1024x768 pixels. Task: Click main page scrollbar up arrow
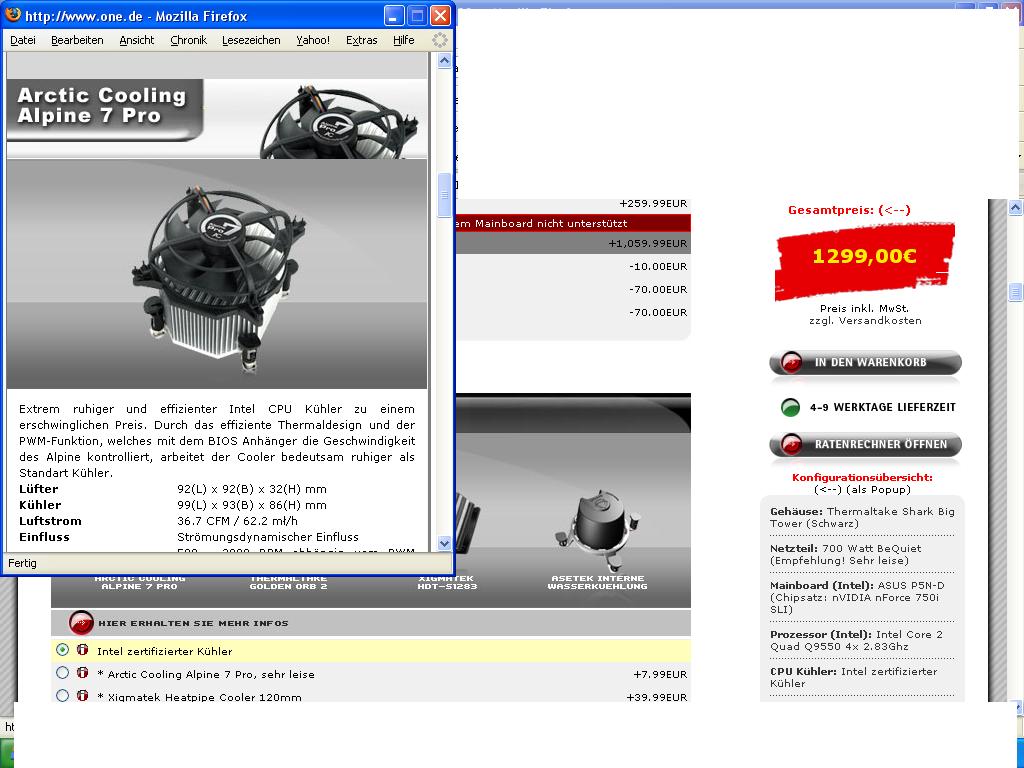1015,208
